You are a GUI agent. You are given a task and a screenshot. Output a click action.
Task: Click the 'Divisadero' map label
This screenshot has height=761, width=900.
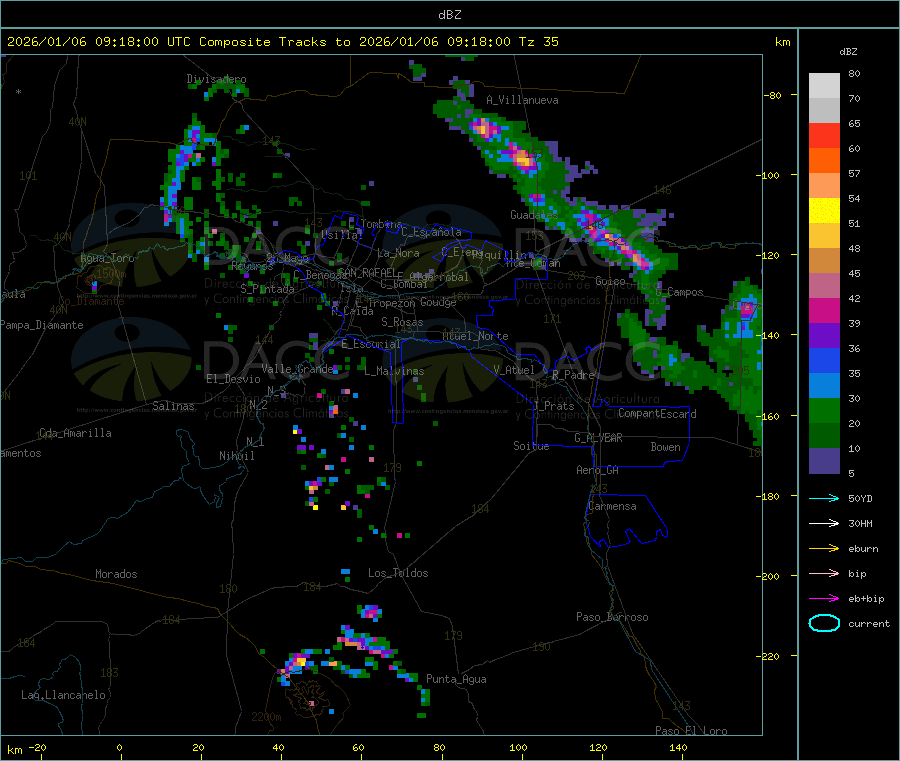216,79
